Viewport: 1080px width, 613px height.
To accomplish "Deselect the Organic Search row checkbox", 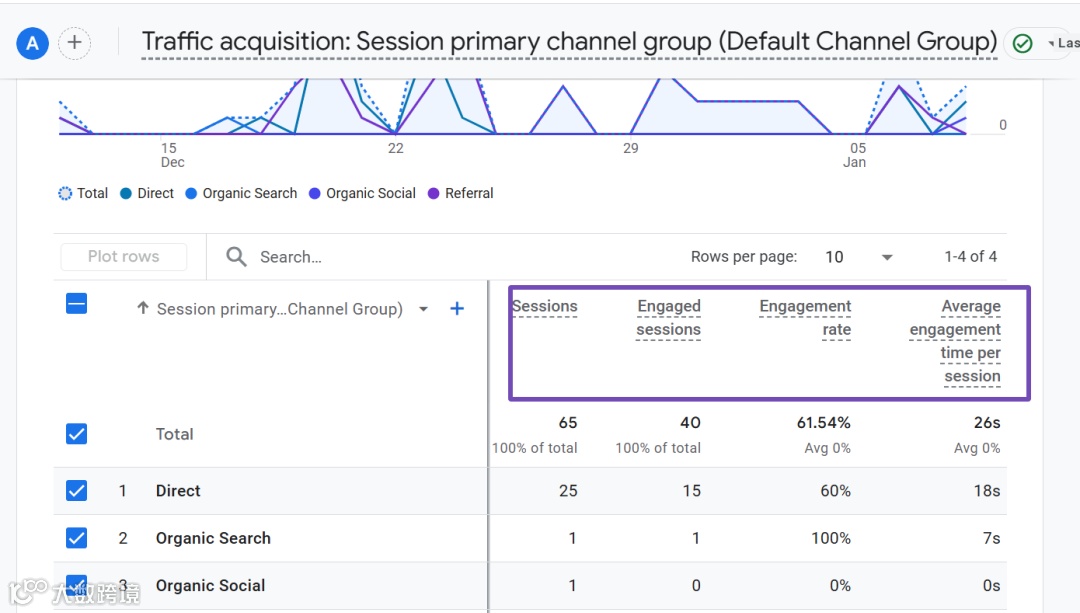I will 76,538.
